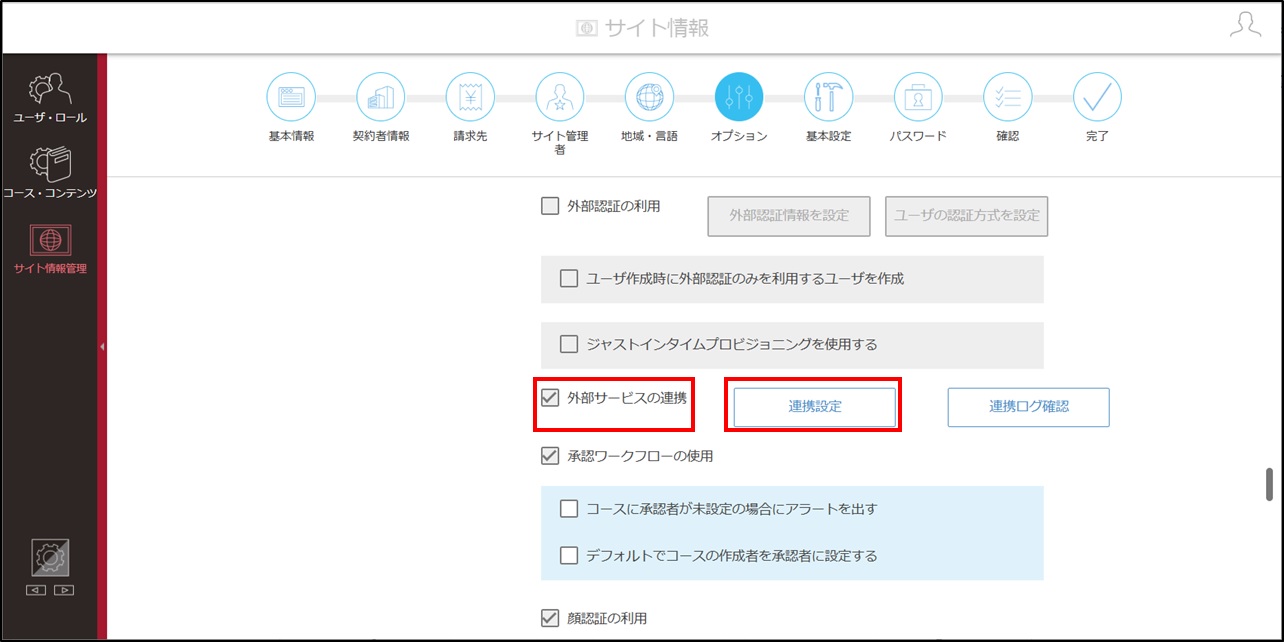Screen dimensions: 1284x642
Task: Open コース・コンテンツ in sidebar
Action: coord(50,172)
